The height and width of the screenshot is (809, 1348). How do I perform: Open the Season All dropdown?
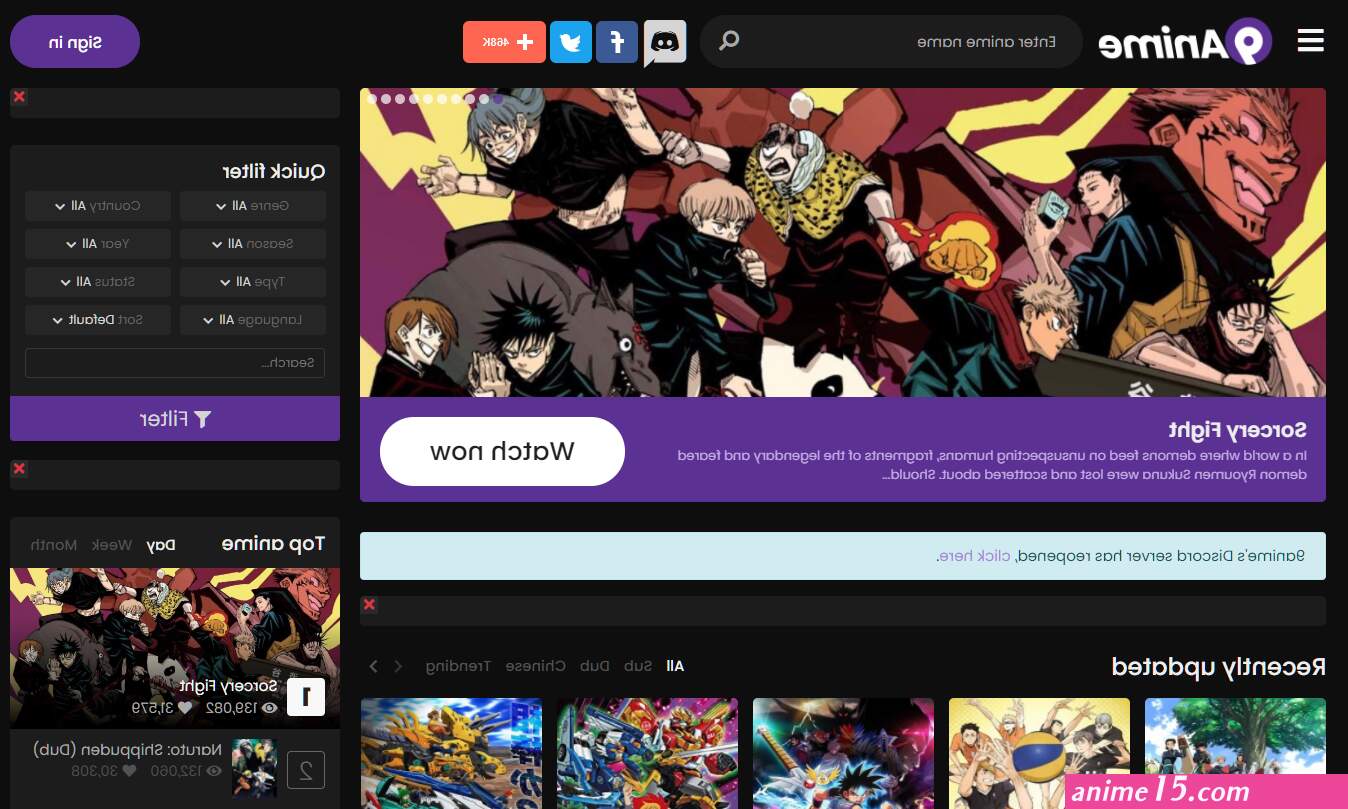[x=253, y=244]
